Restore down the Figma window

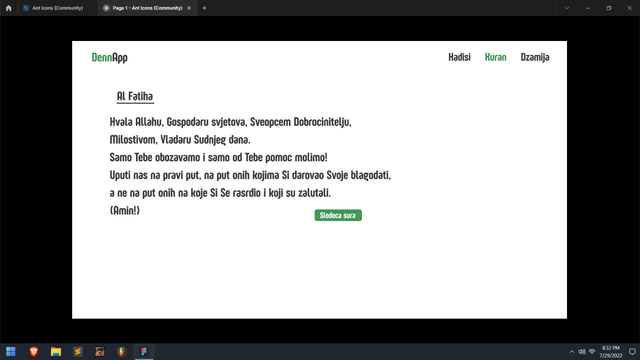point(609,8)
